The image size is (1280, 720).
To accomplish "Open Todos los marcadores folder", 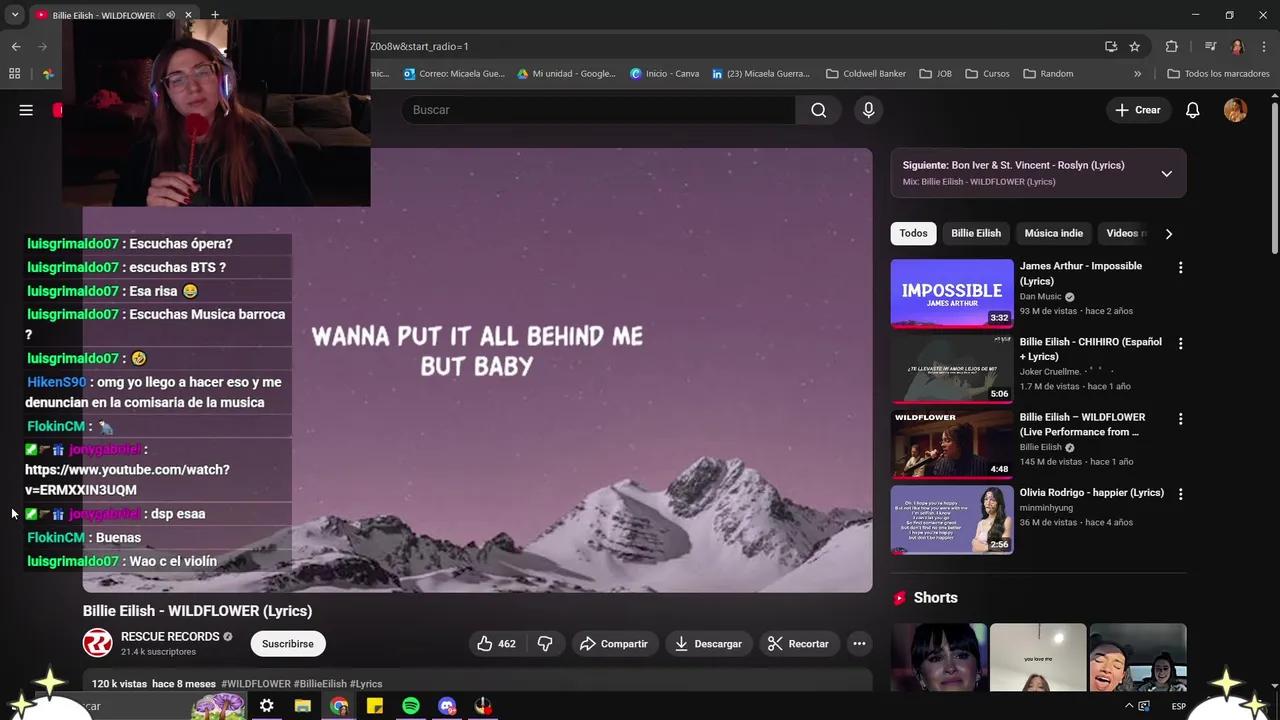I will click(x=1218, y=73).
